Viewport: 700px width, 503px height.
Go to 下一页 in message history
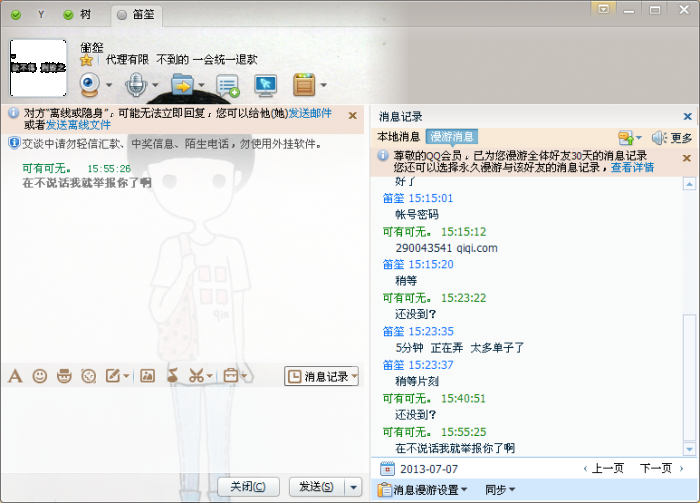661,468
